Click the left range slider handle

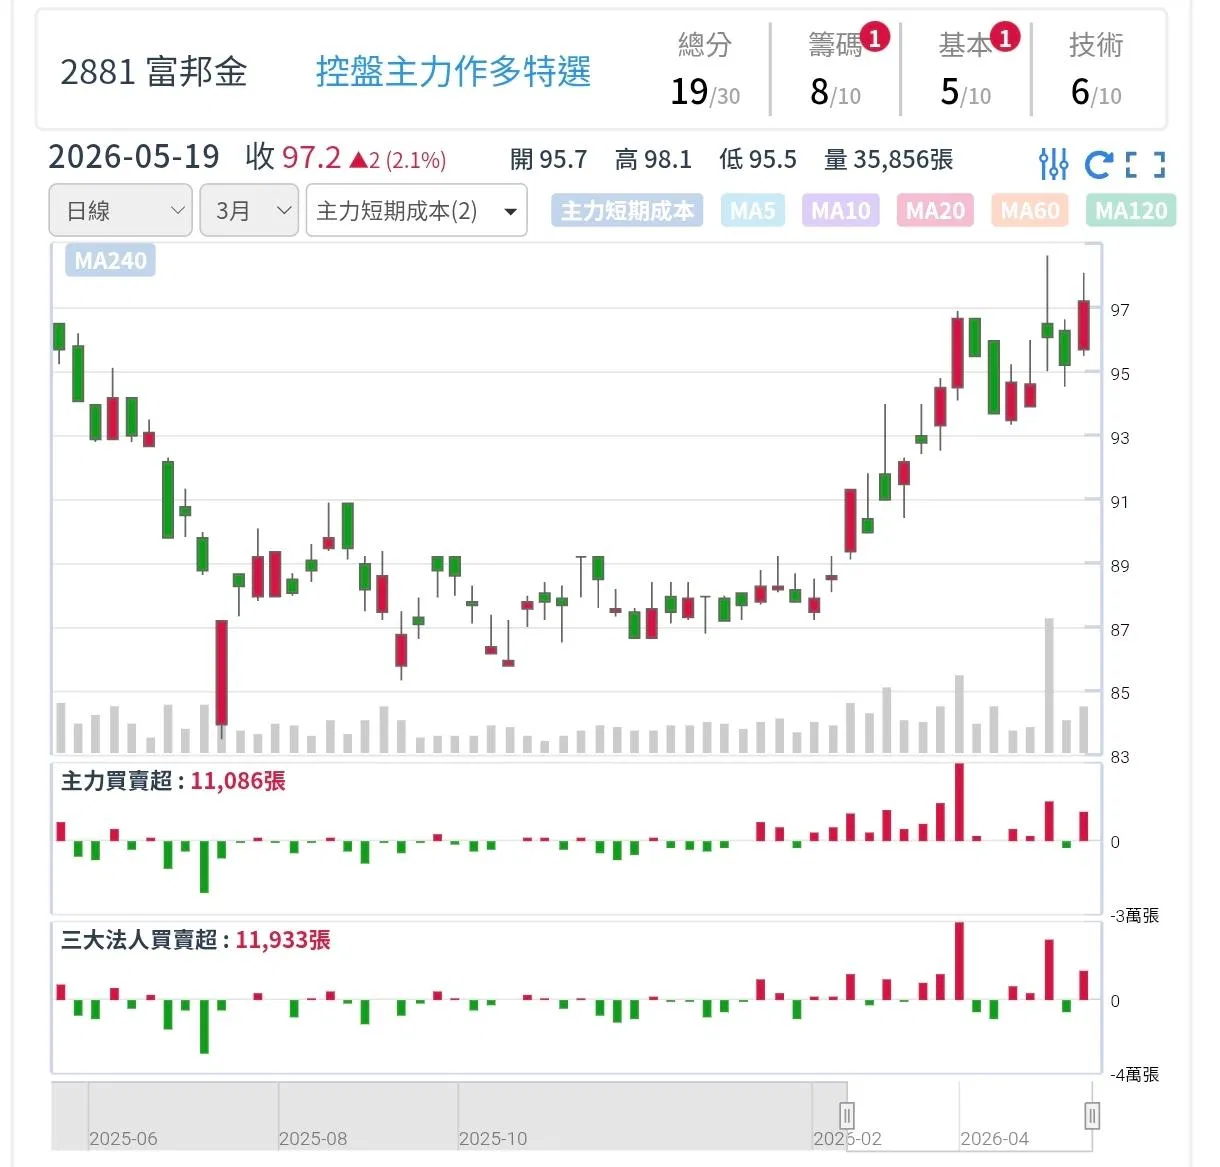click(847, 1115)
